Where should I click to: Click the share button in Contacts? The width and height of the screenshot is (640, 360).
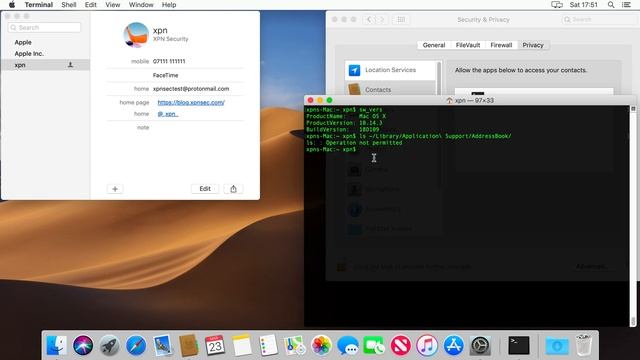pyautogui.click(x=233, y=189)
